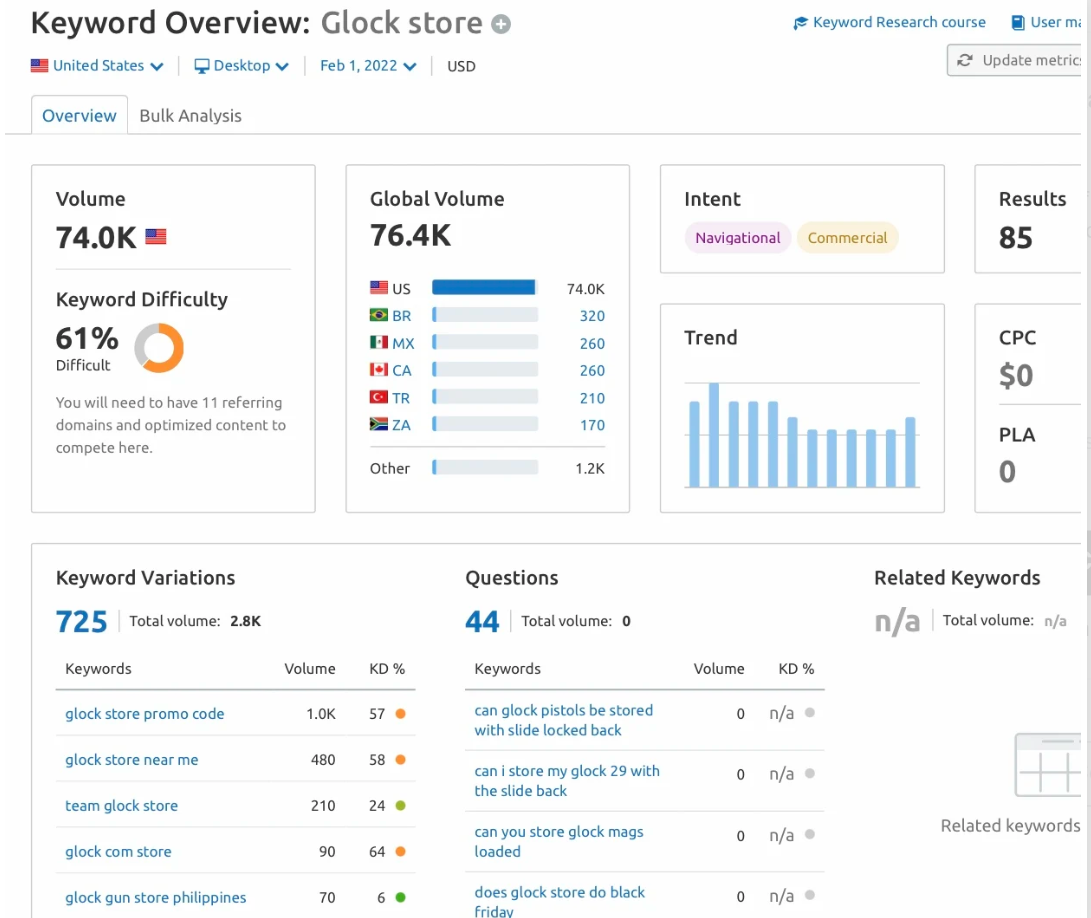Screen dimensions: 1091x918
Task: Open 'glock store promo code' keyword
Action: point(145,713)
